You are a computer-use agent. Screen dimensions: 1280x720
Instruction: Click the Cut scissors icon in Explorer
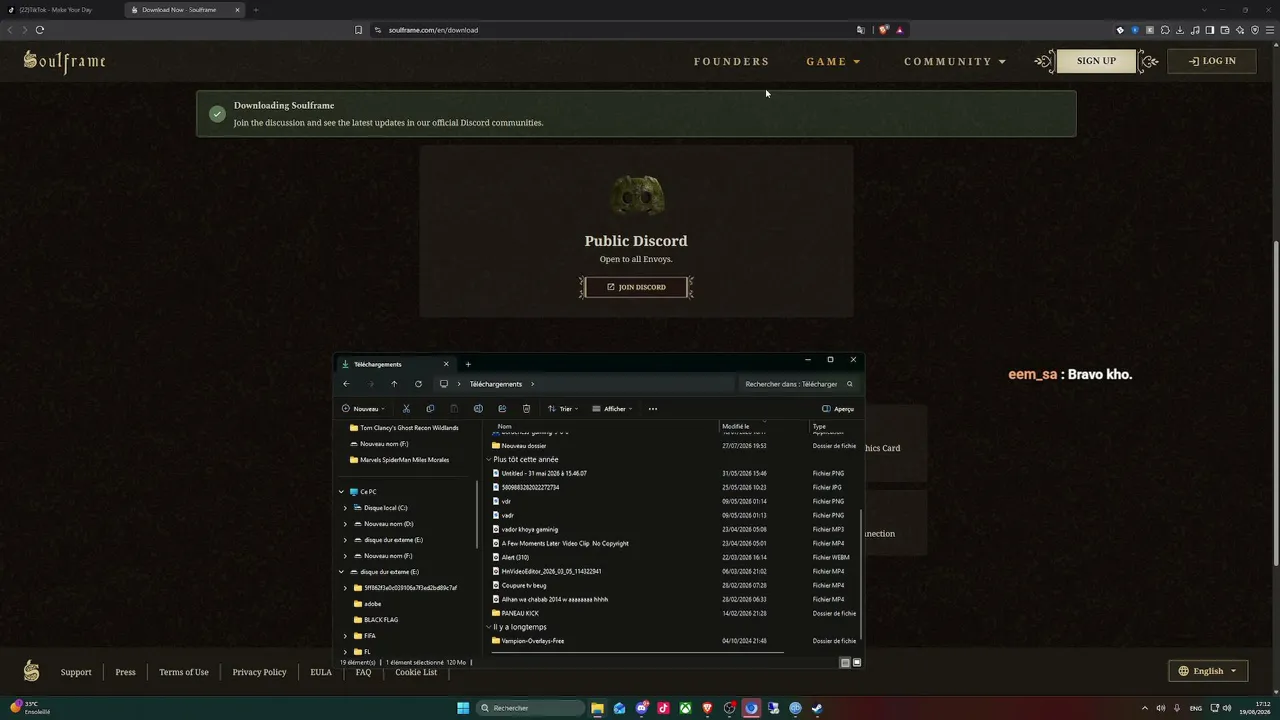tap(406, 409)
